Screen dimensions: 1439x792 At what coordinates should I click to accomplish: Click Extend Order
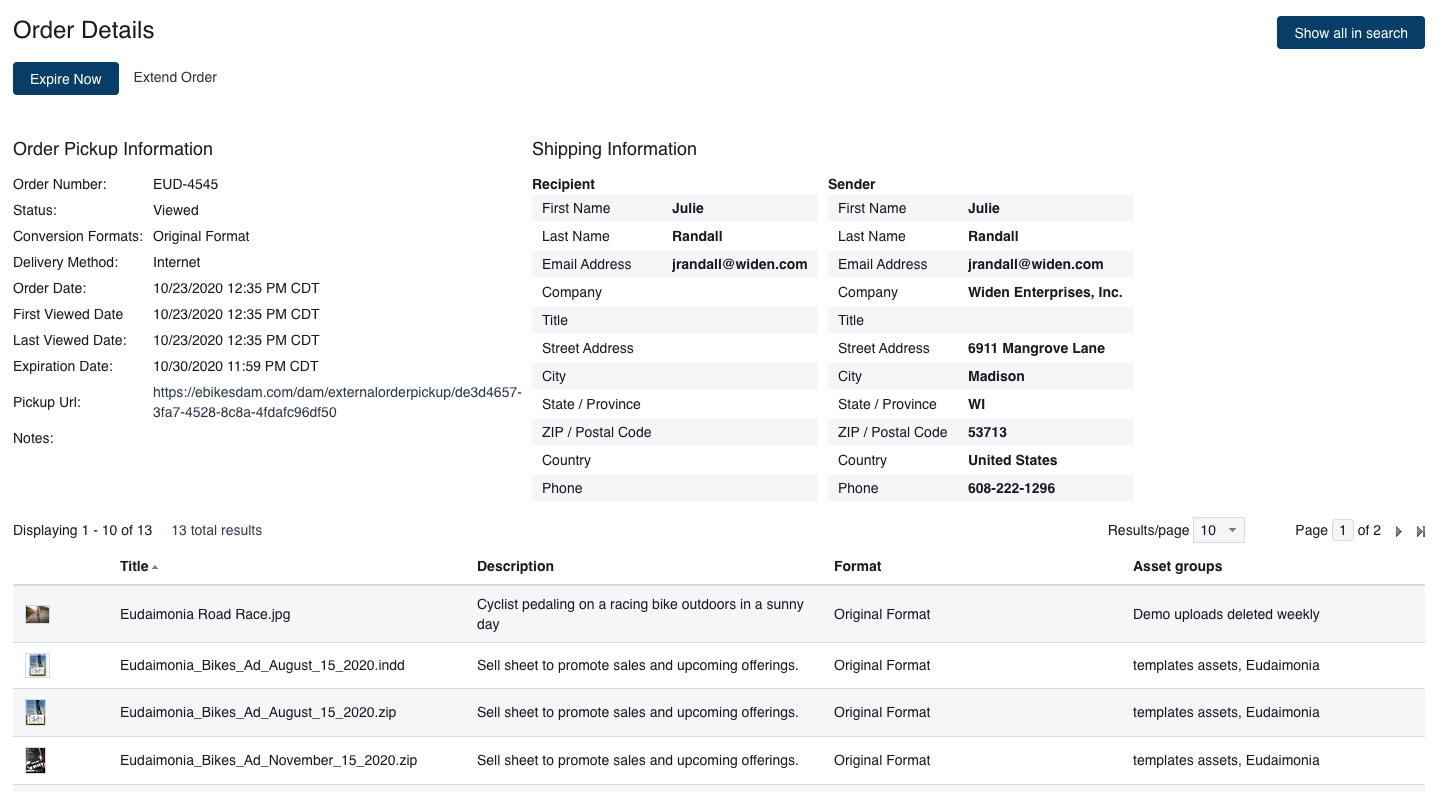[x=175, y=77]
